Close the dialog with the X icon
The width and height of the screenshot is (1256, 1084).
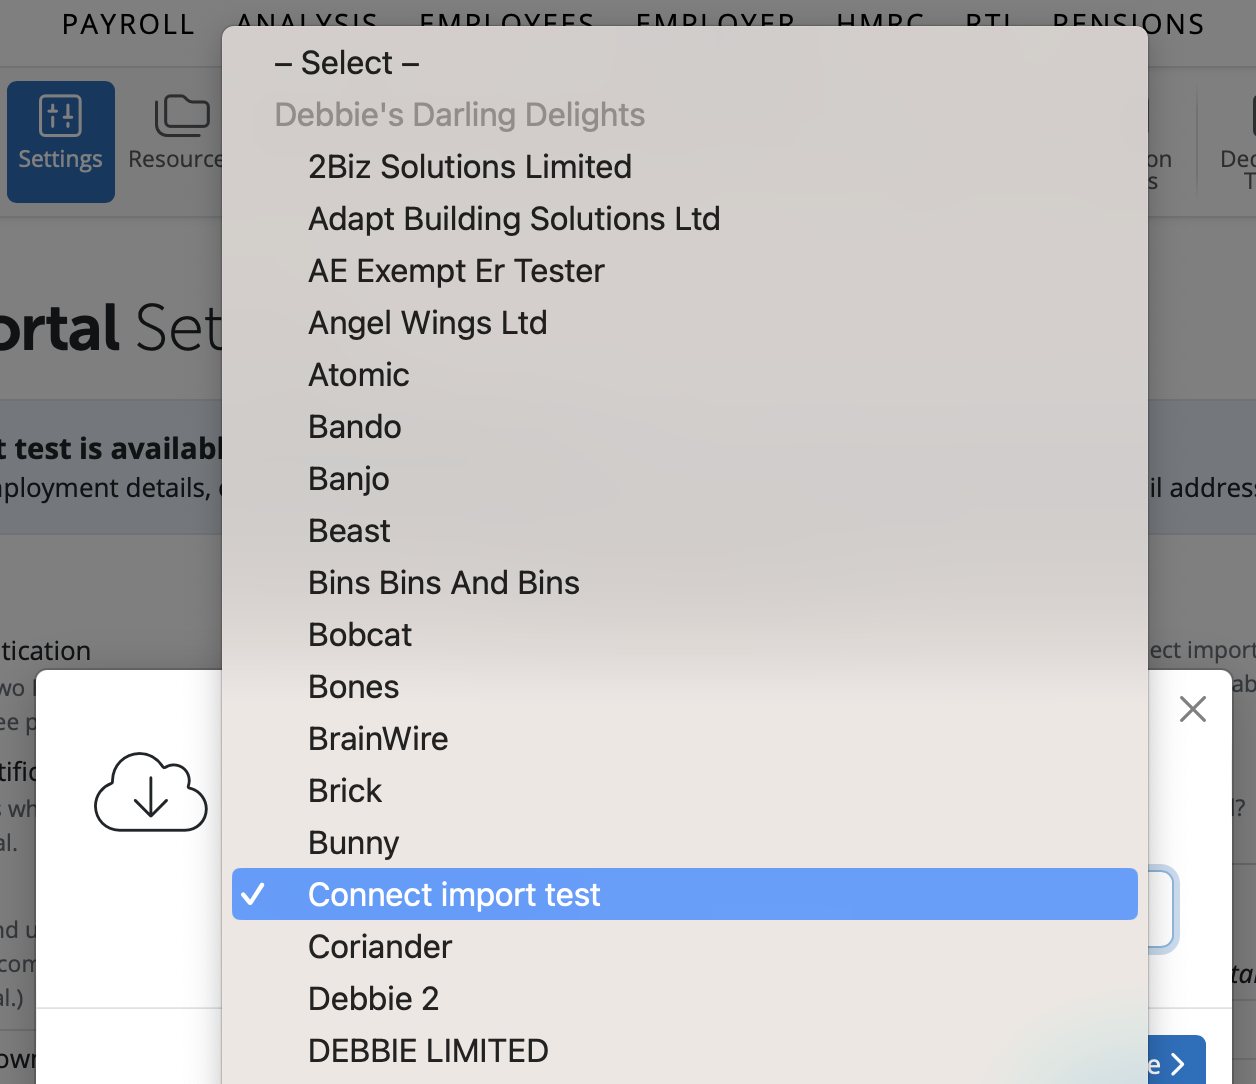(x=1192, y=709)
